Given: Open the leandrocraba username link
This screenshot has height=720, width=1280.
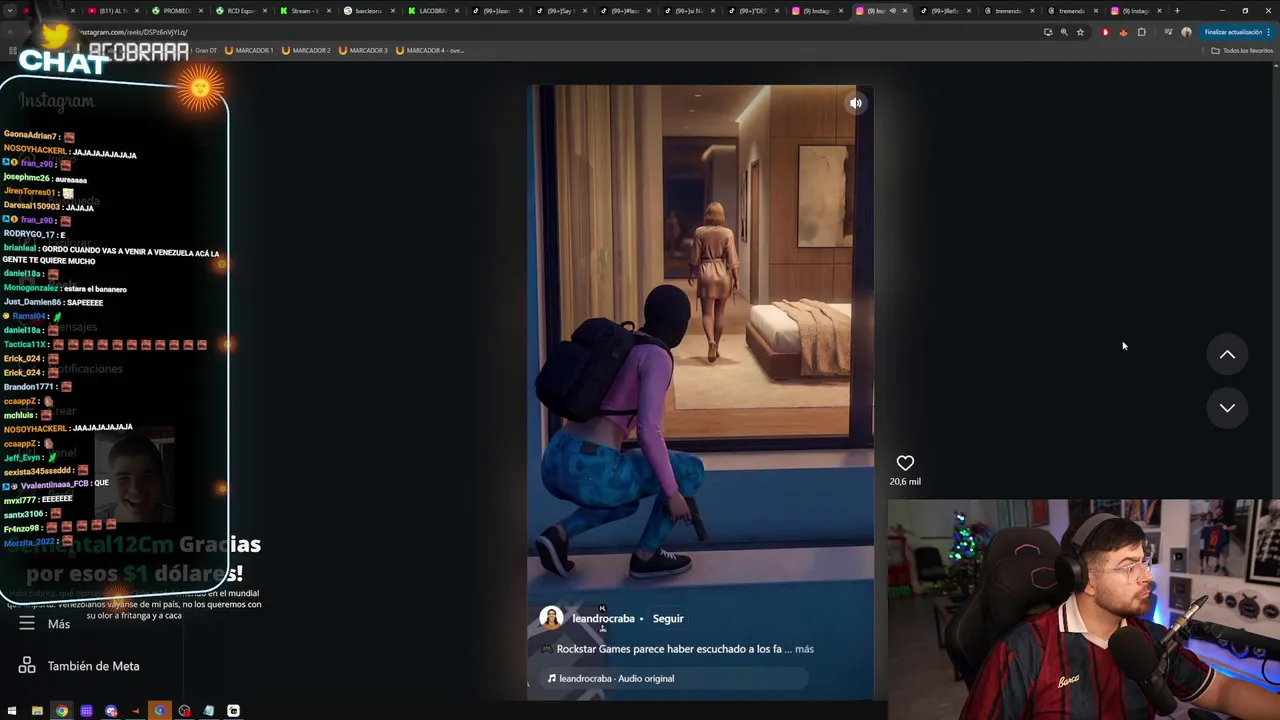Looking at the screenshot, I should 603,619.
